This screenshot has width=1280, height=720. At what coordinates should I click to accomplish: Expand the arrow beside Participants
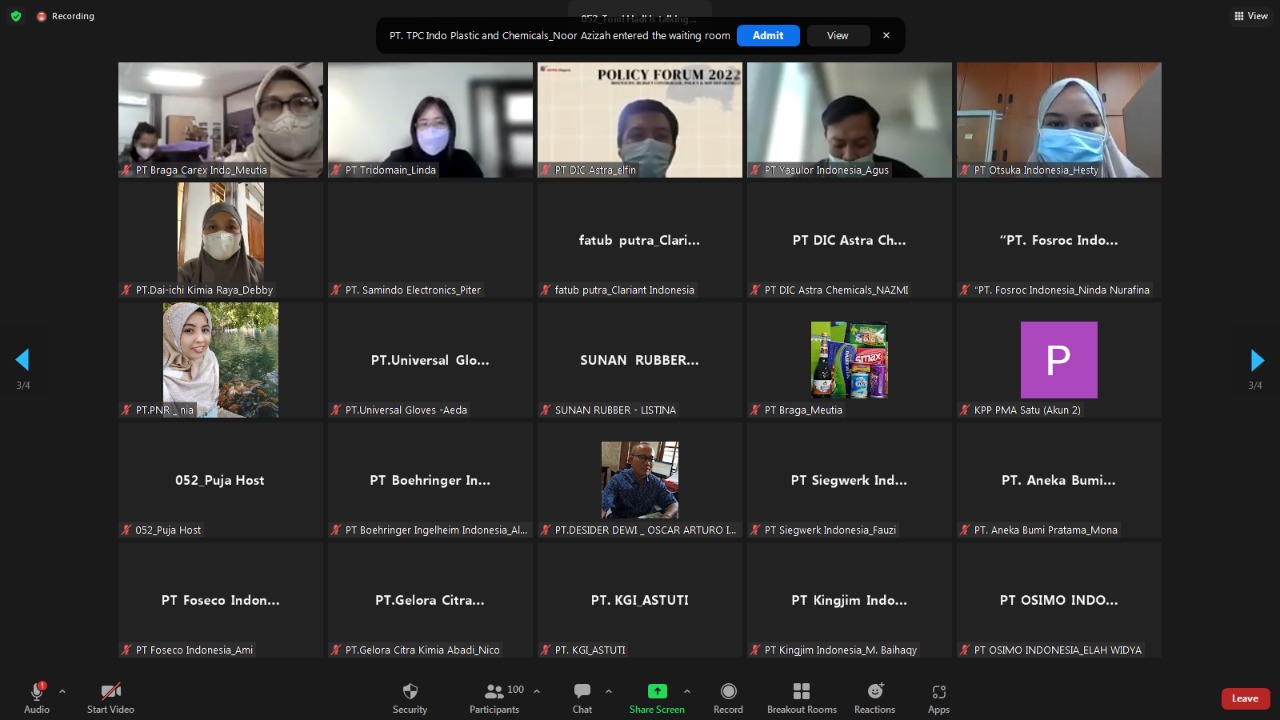[x=536, y=691]
